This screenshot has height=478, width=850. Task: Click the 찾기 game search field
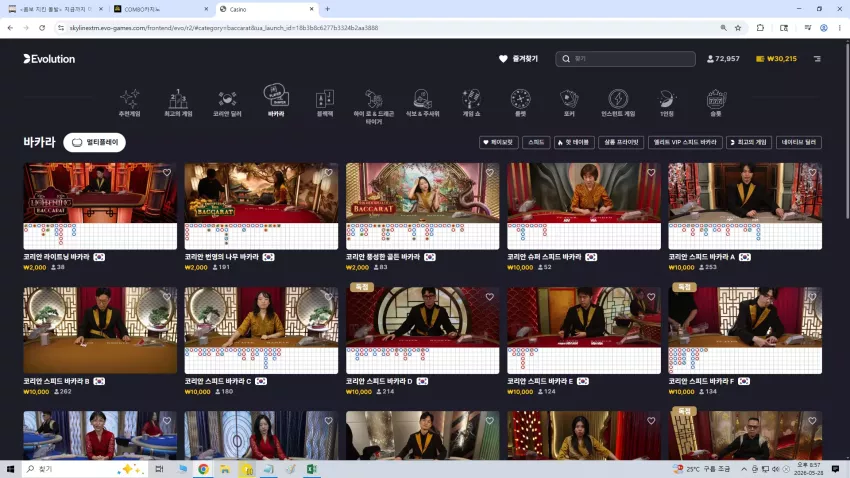[625, 59]
